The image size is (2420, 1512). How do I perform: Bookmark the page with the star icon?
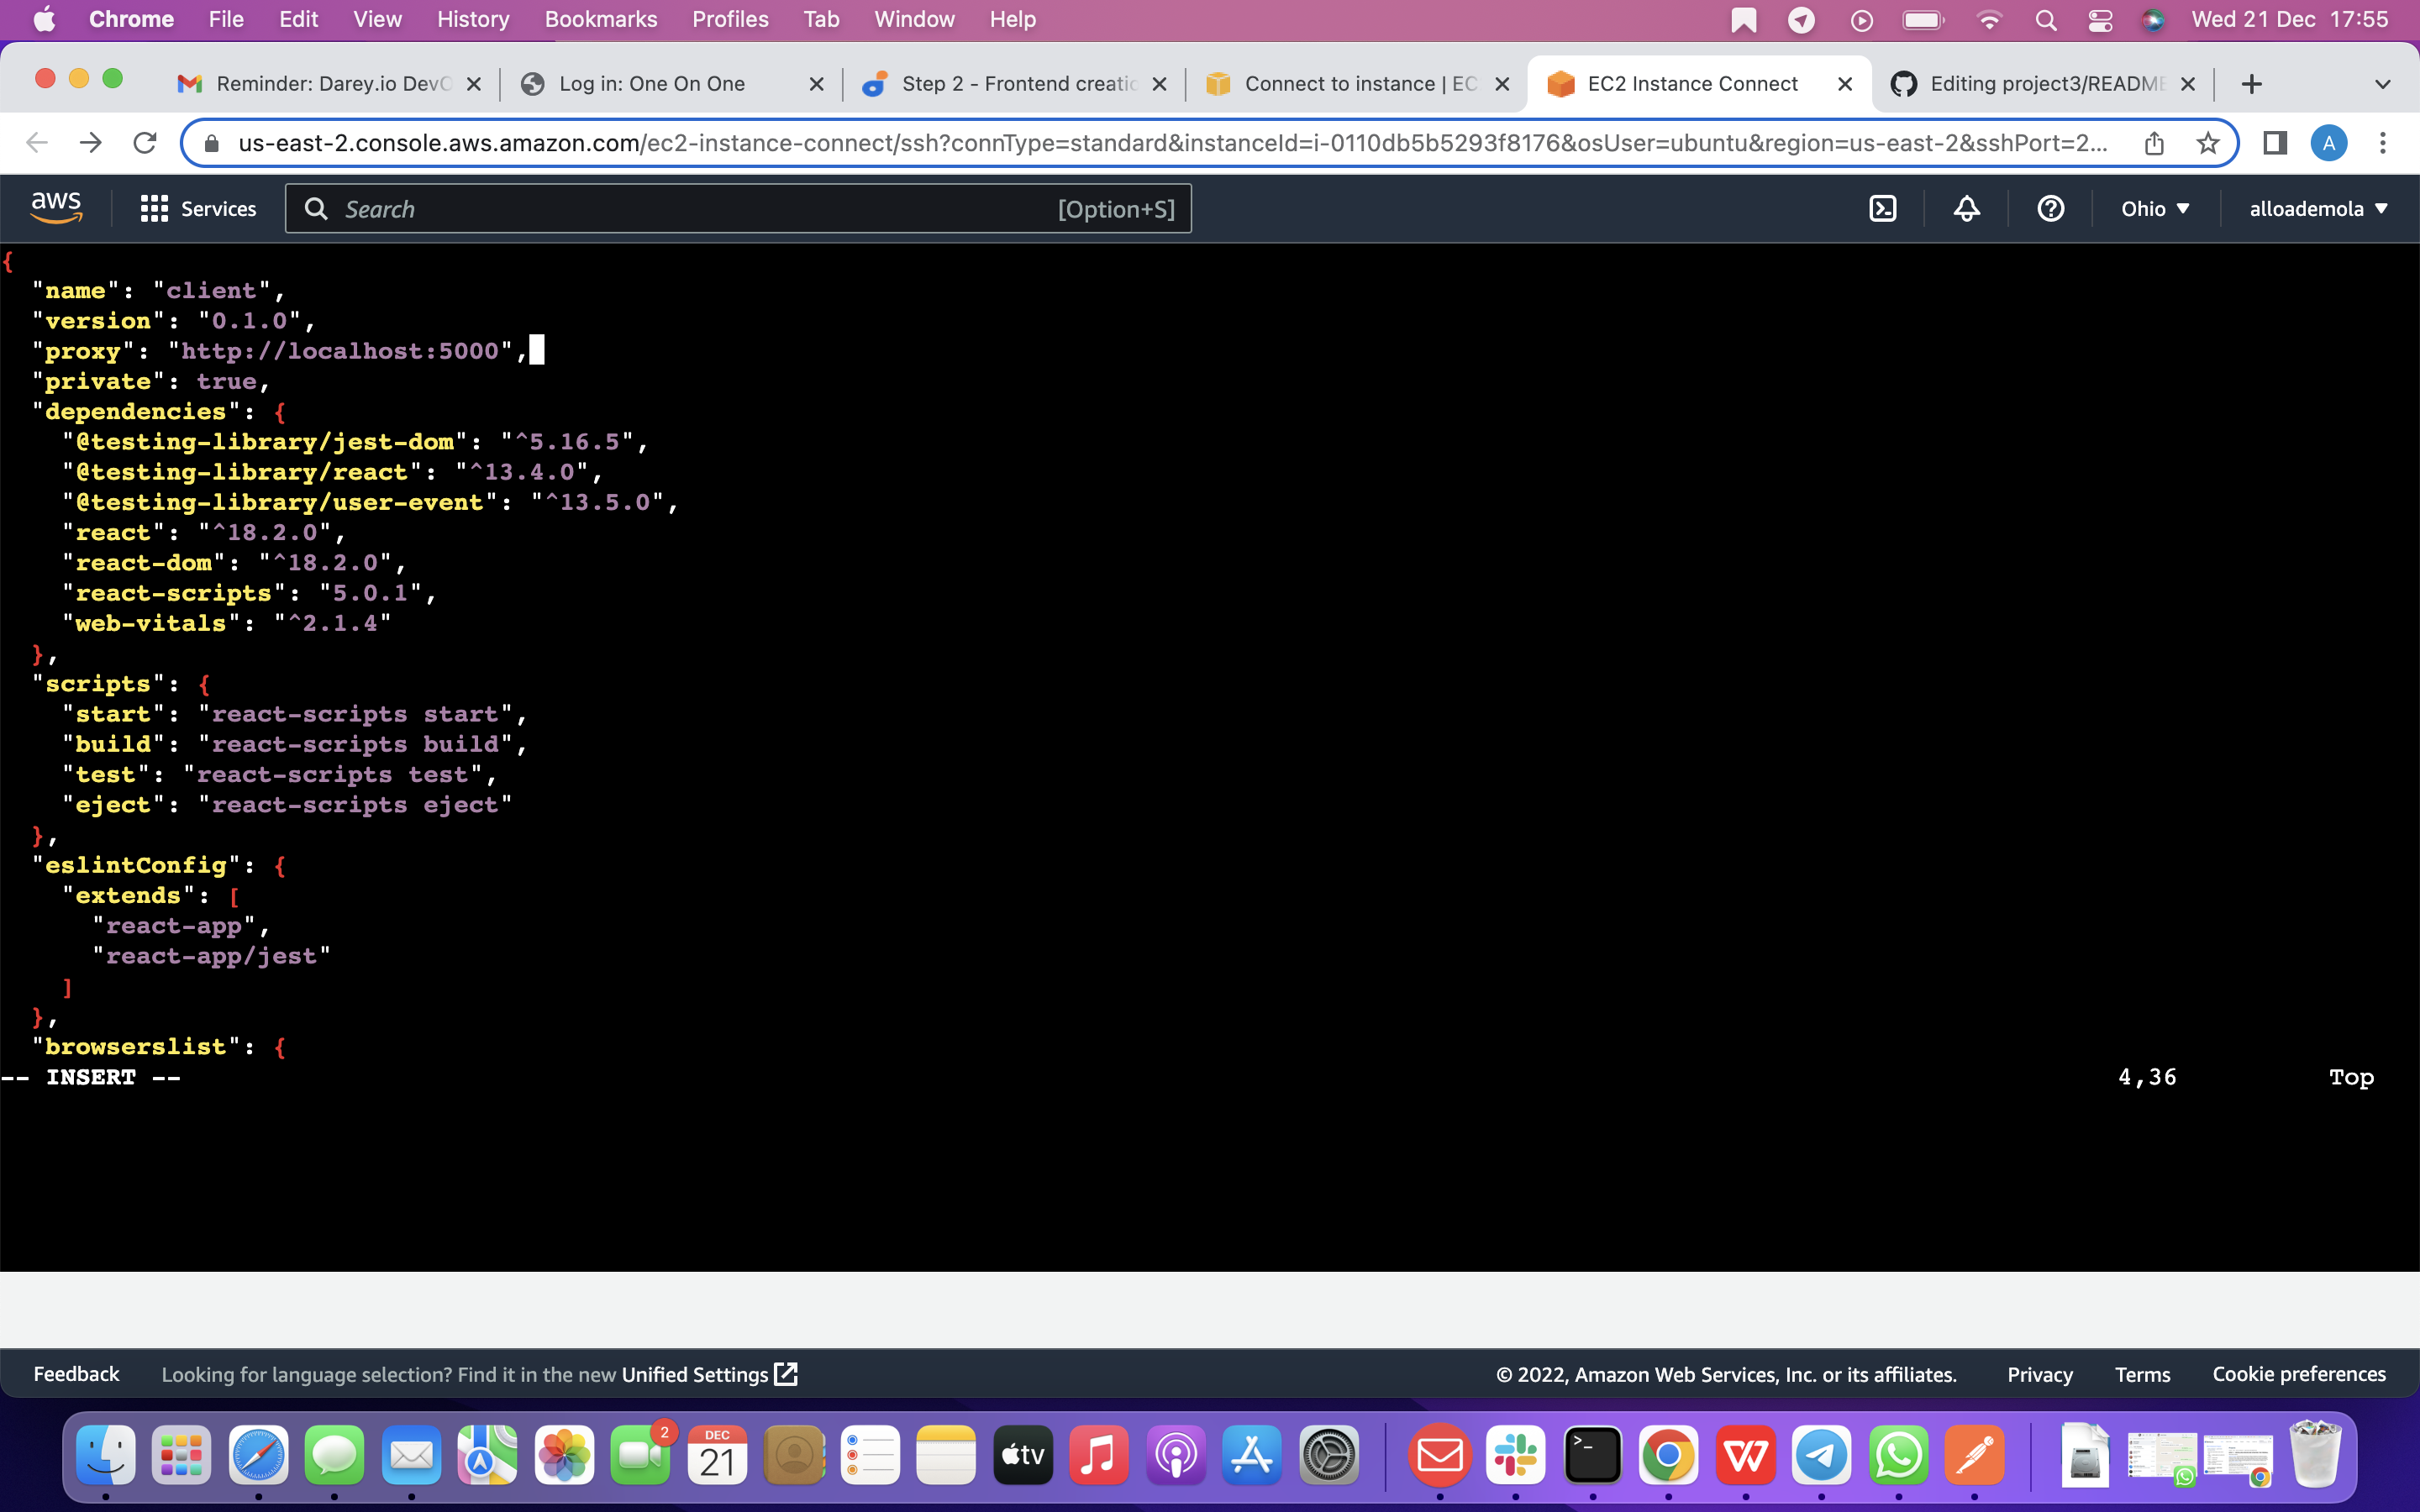2209,143
